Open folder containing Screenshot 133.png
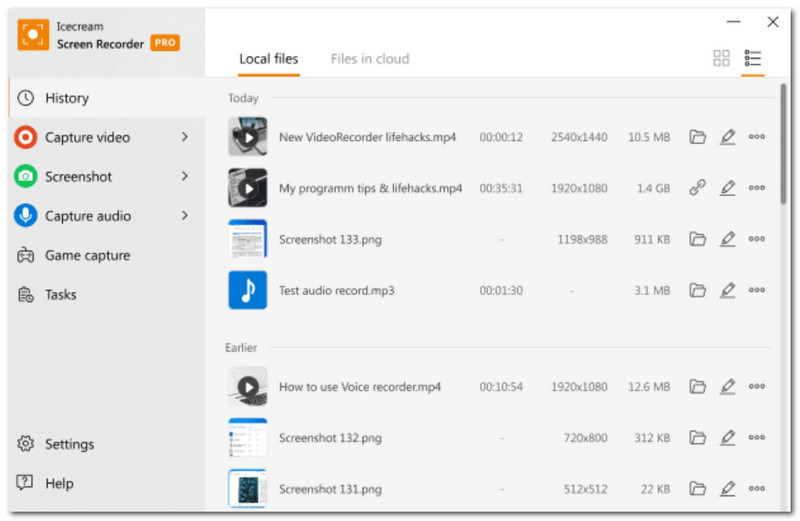This screenshot has width=800, height=521. (x=697, y=239)
